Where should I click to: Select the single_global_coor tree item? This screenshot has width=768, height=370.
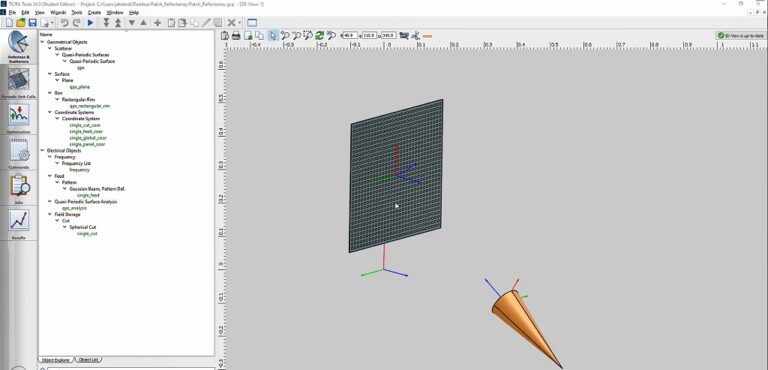88,138
